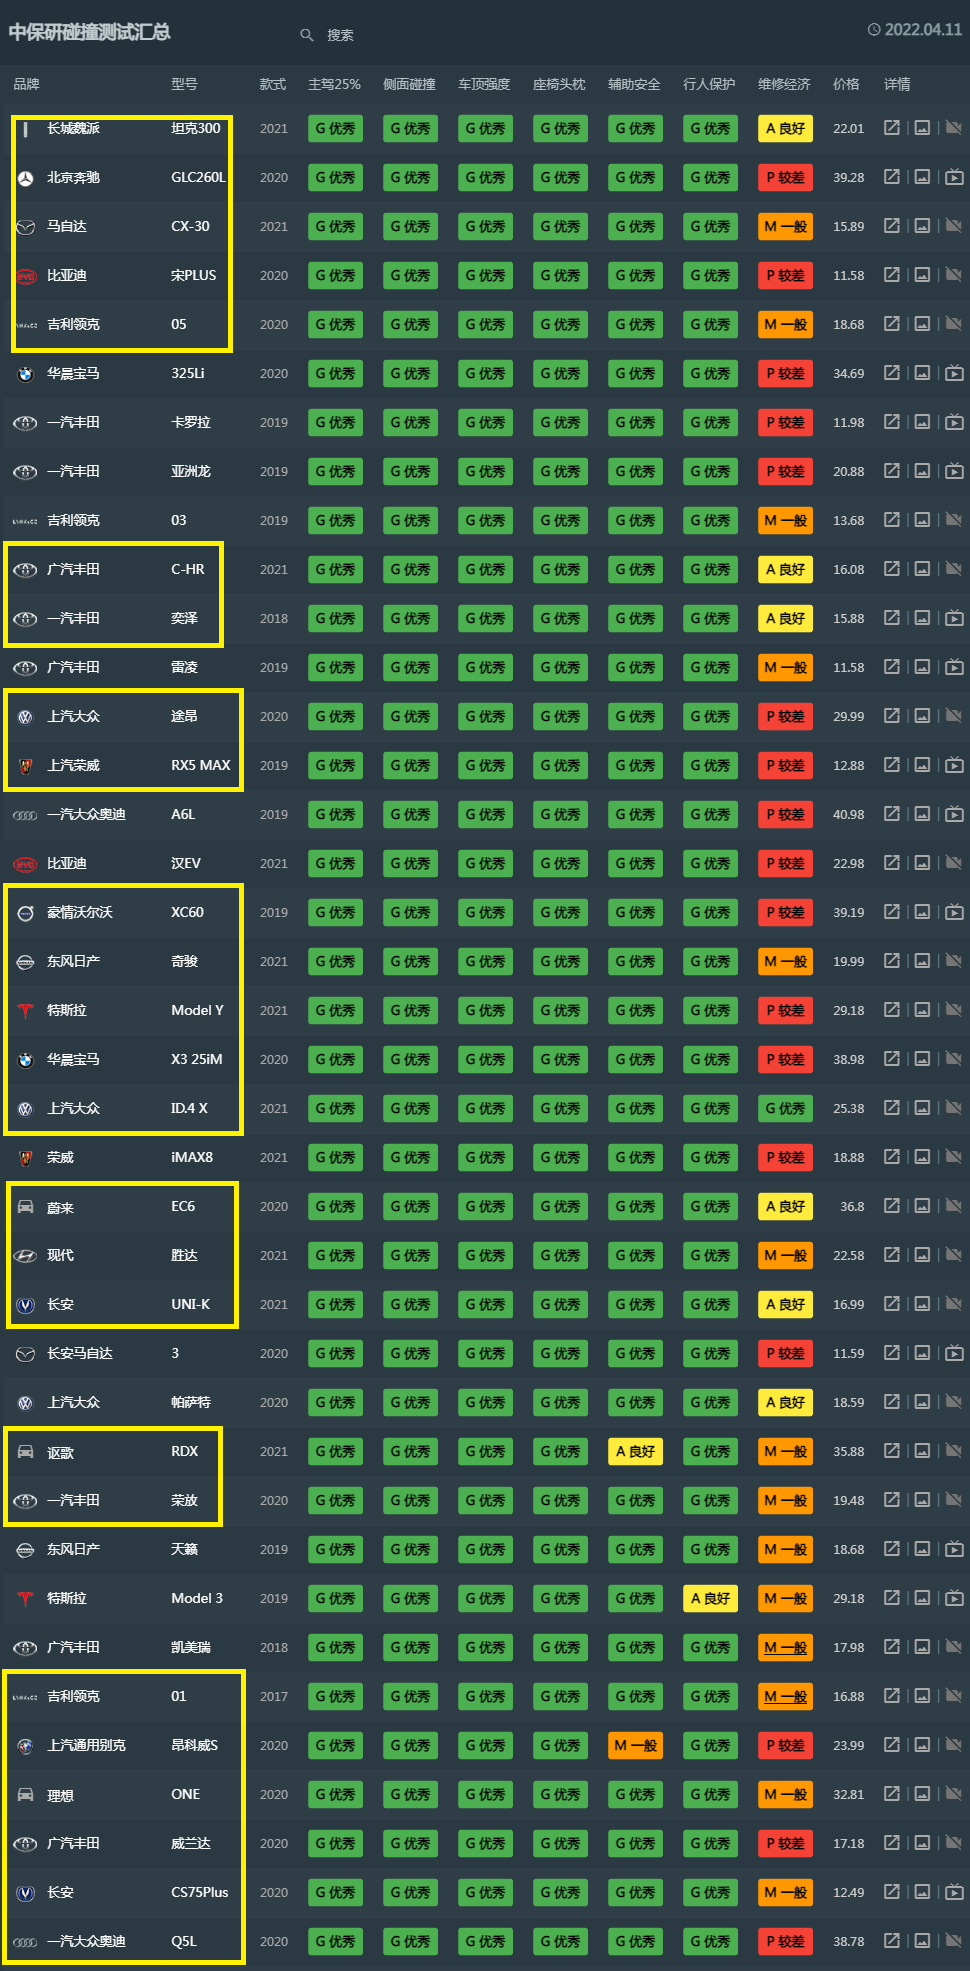The image size is (970, 1971).
Task: Click M 一般 辅助安全 badge for 昂科威S
Action: click(x=635, y=1745)
